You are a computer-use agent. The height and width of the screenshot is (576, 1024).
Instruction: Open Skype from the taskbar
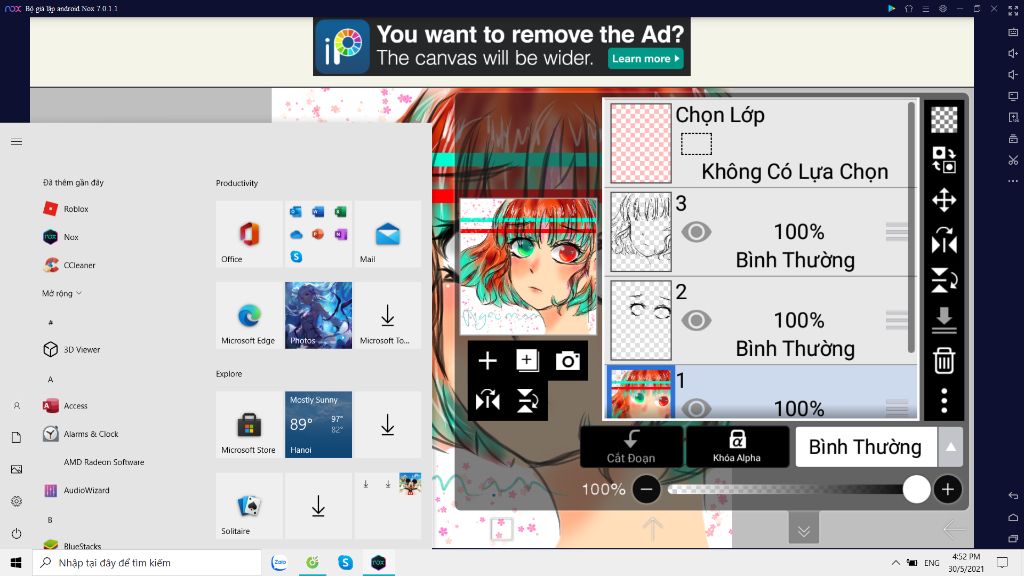(345, 562)
